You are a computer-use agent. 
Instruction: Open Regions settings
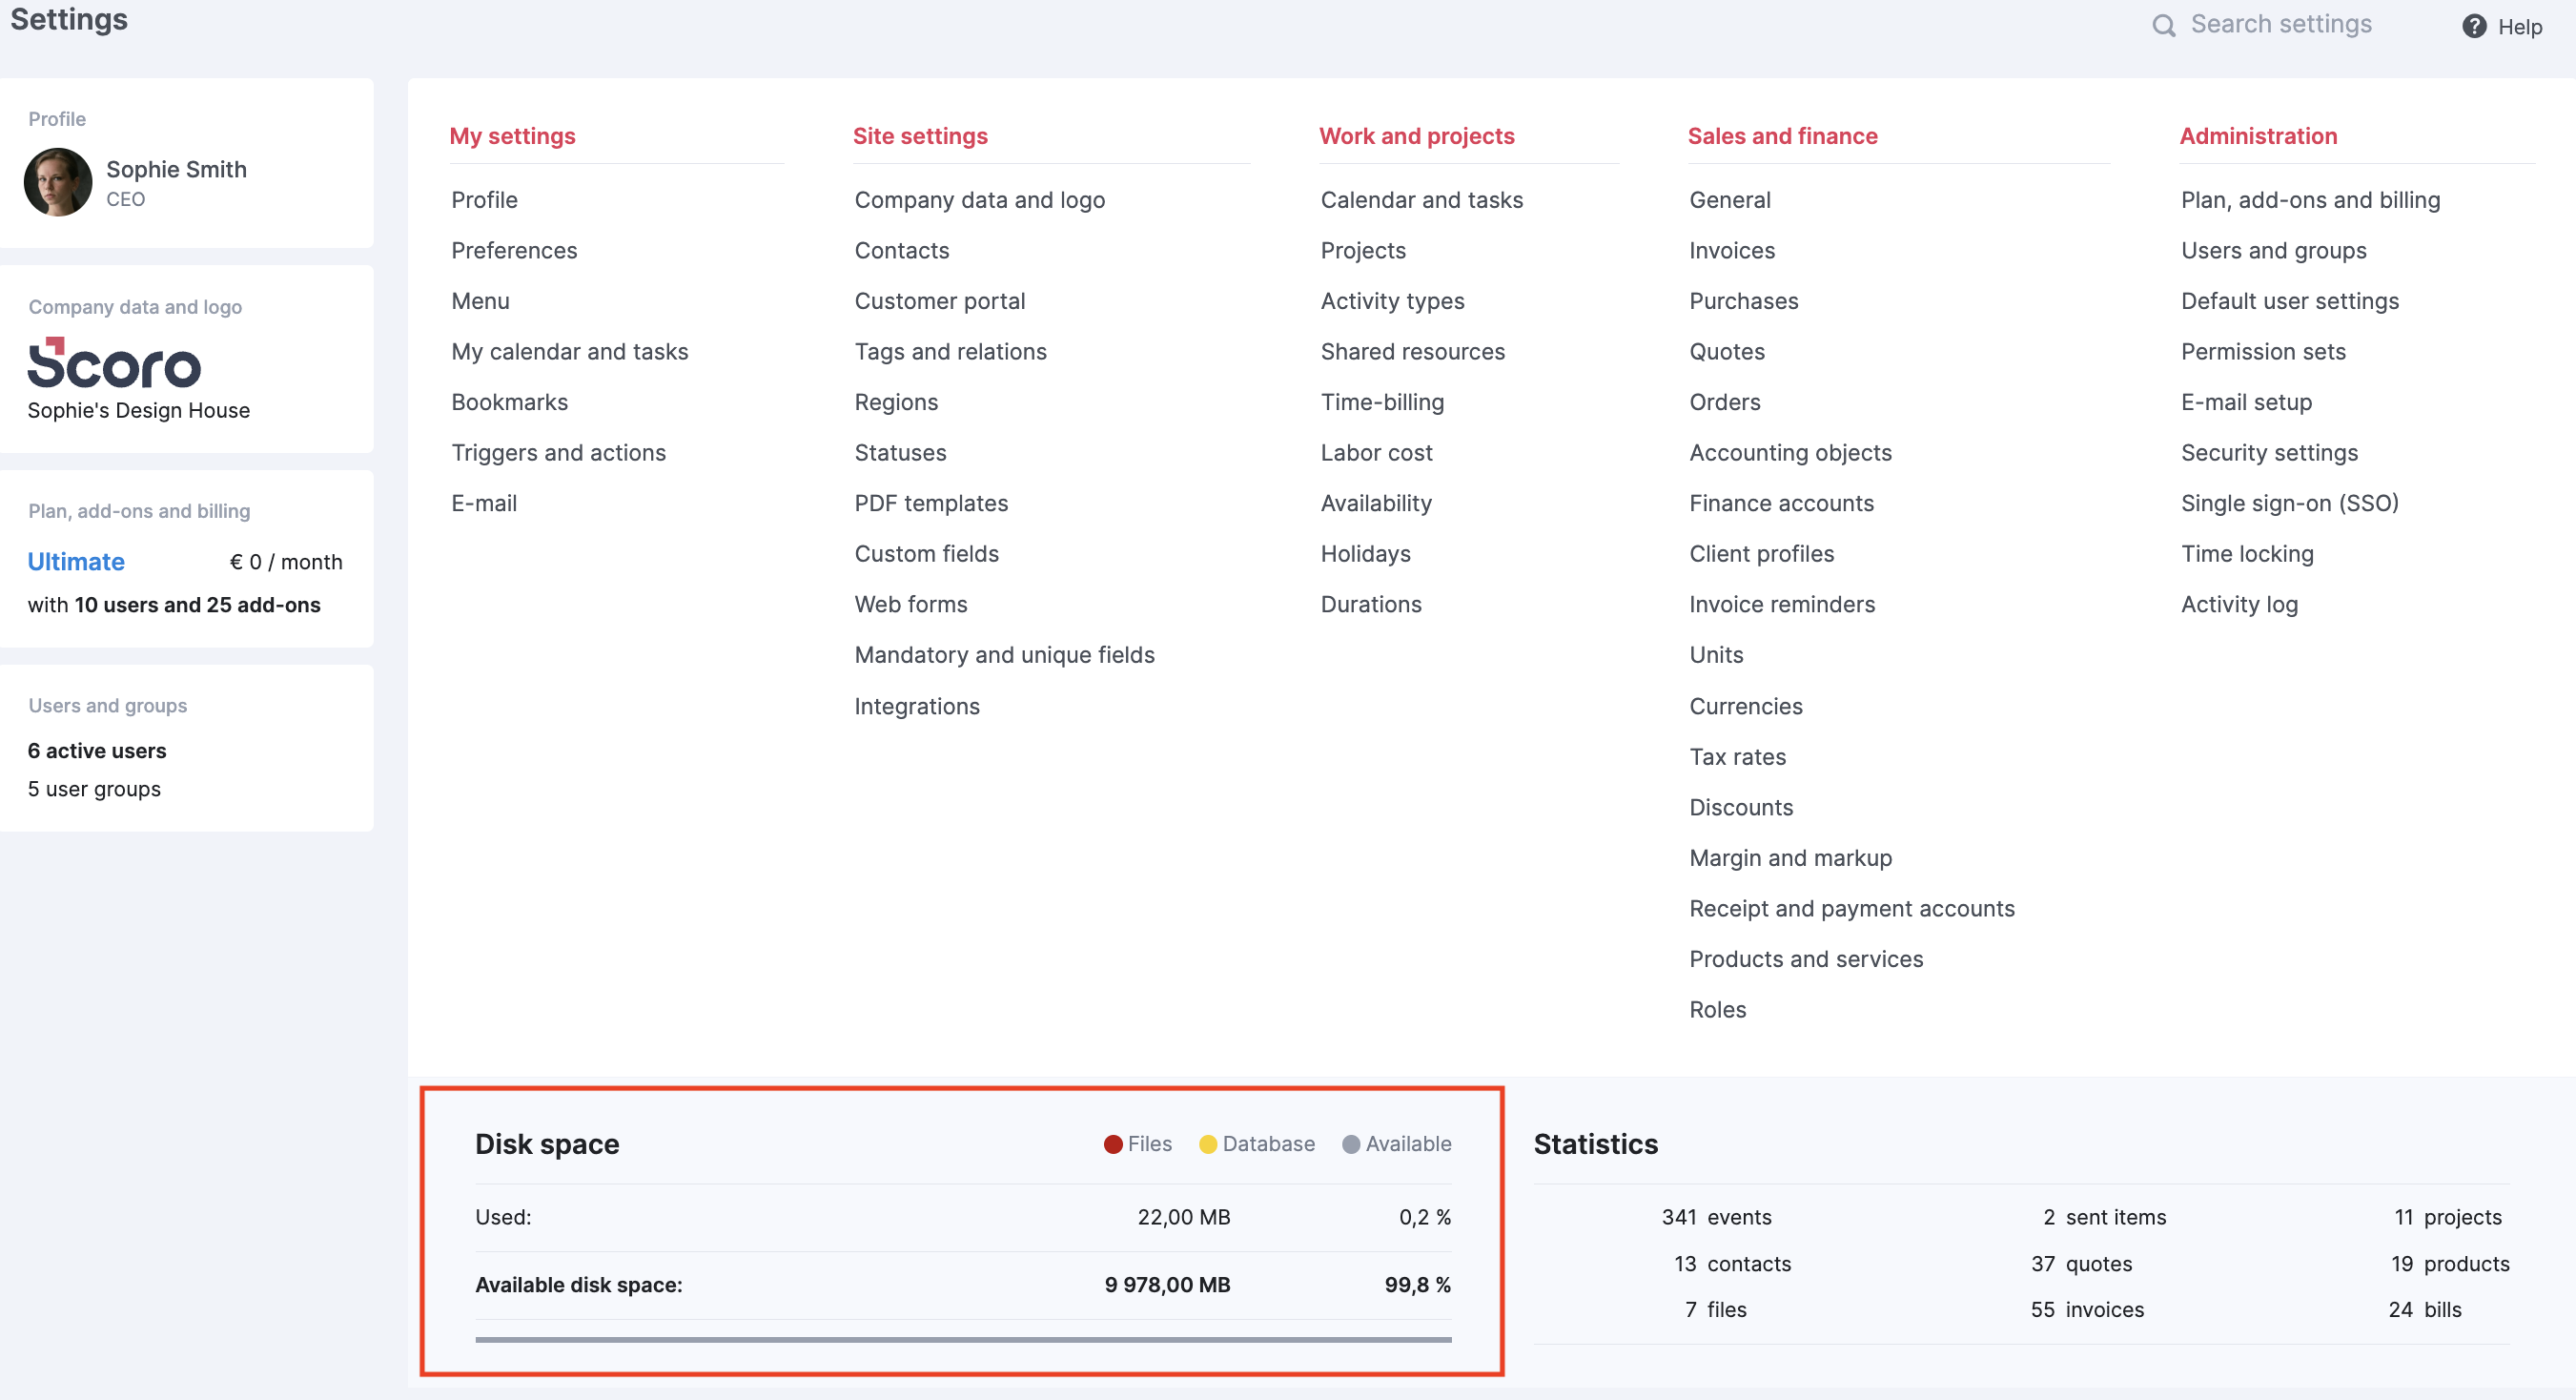tap(896, 402)
